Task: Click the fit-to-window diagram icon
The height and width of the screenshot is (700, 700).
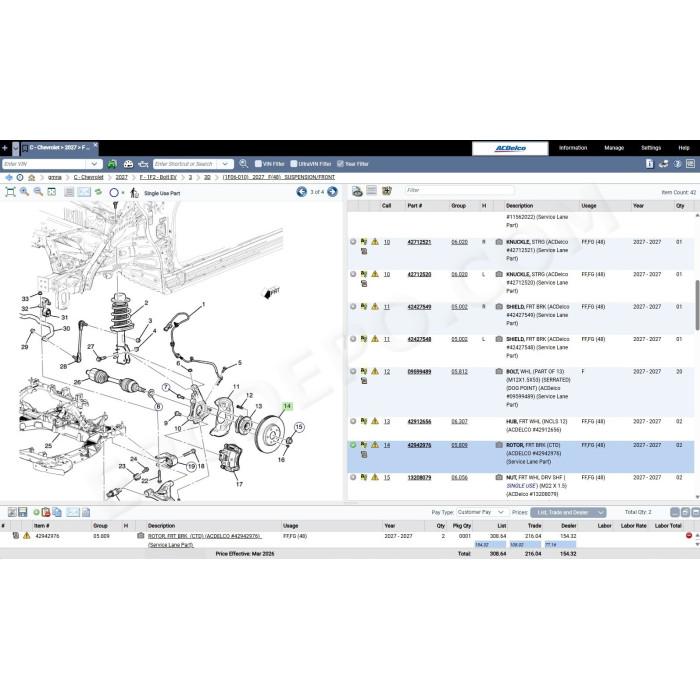Action: (x=10, y=192)
